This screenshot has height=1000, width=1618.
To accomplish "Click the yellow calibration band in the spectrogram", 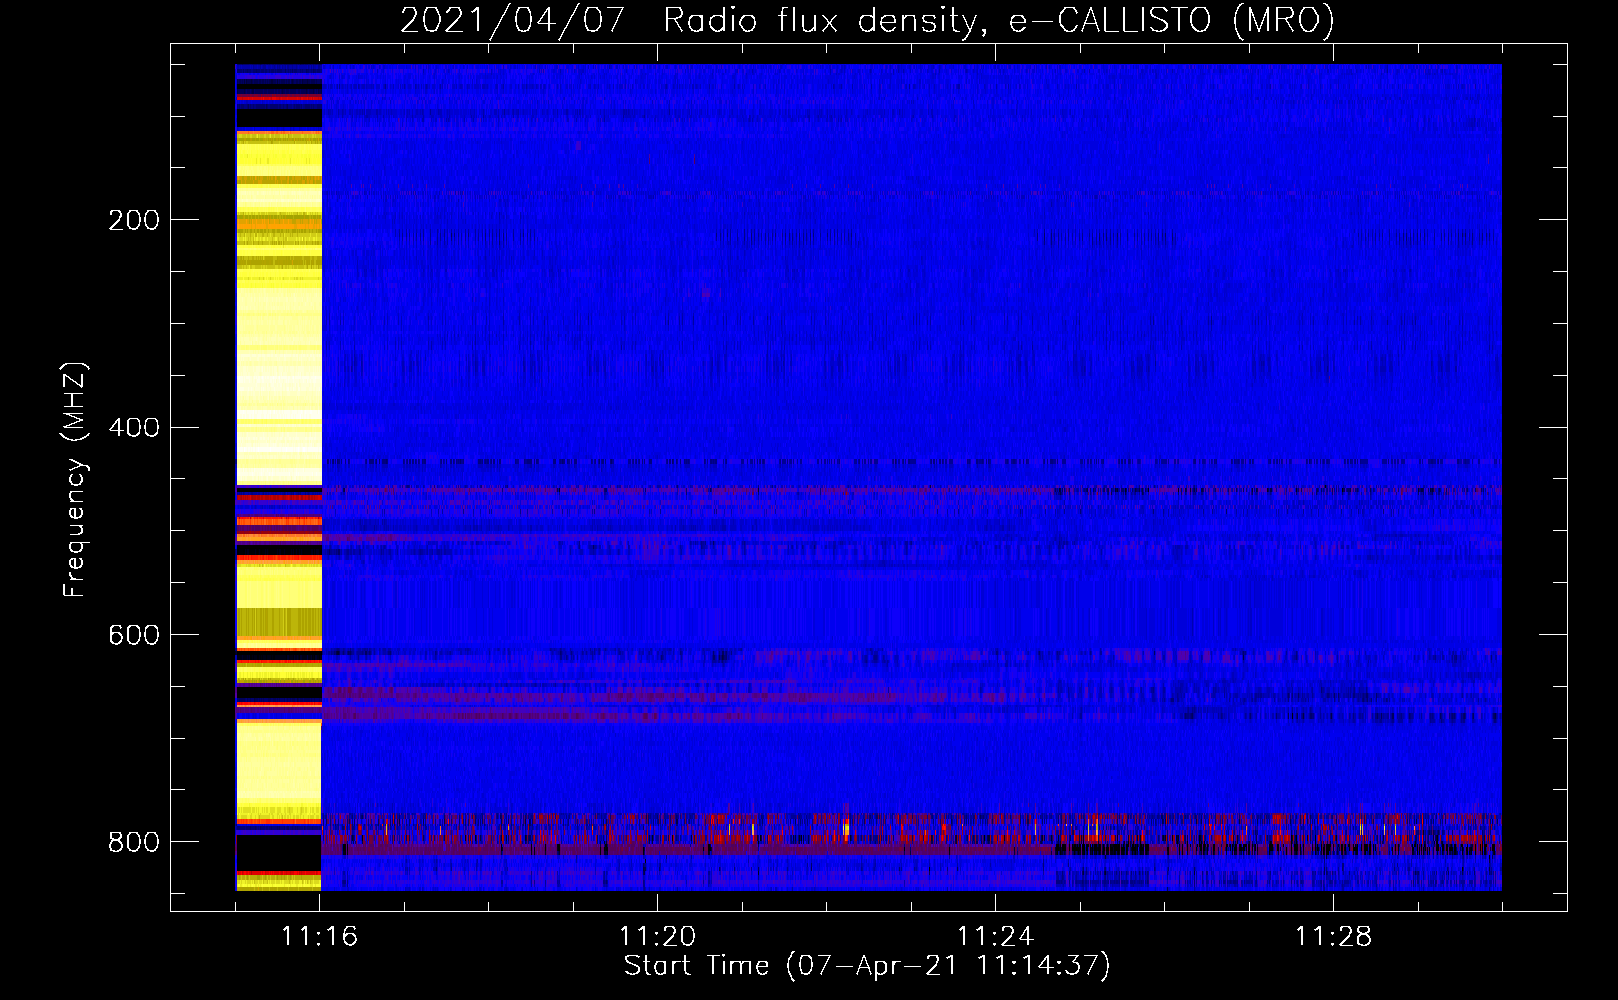I will coord(279,478).
